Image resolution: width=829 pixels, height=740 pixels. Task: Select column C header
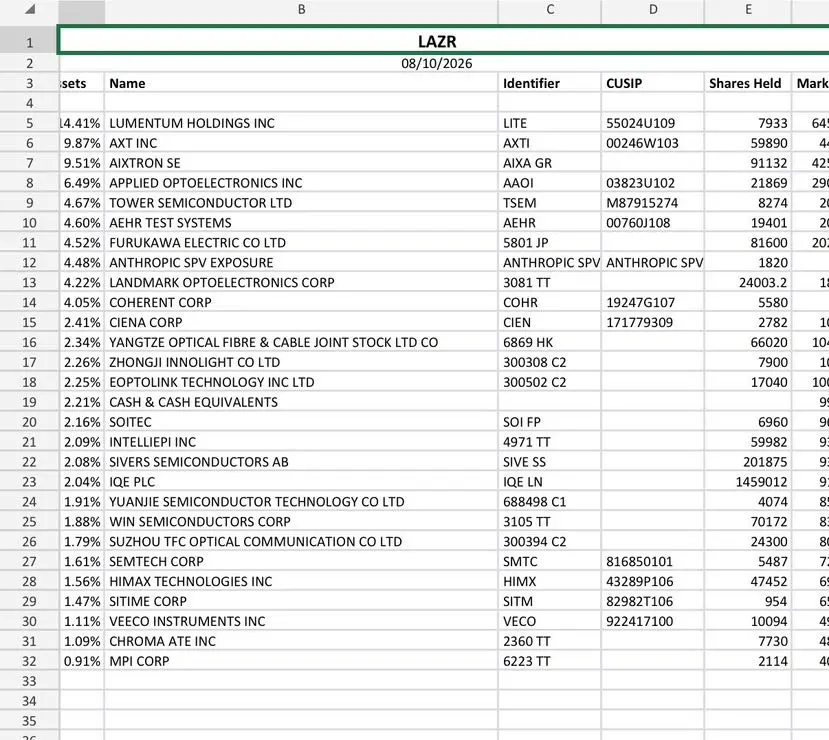pyautogui.click(x=549, y=10)
